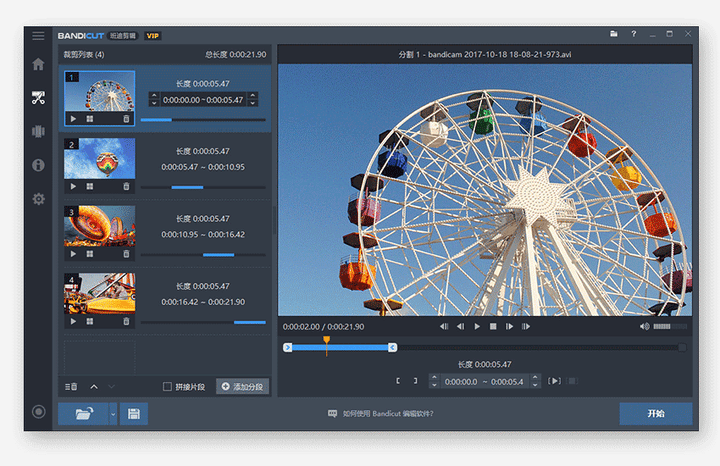Delete segment 3 with trash icon
Viewport: 720px width, 466px height.
point(126,254)
